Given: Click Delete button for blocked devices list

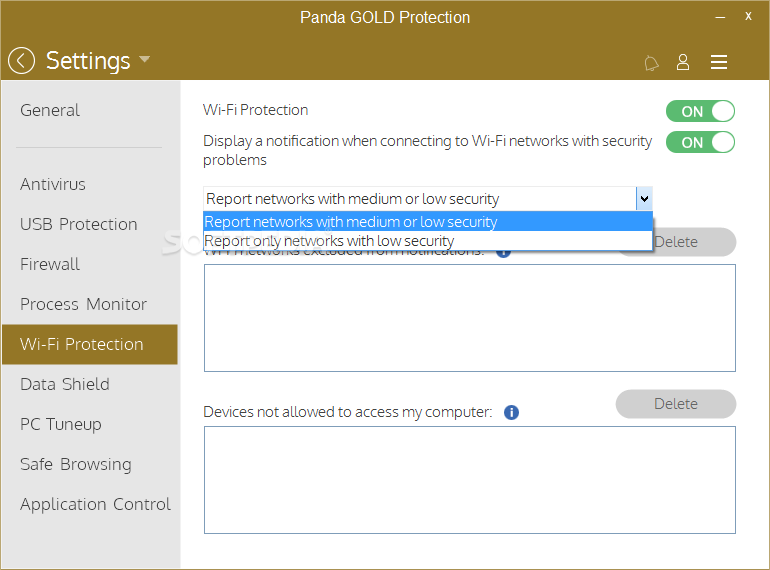Looking at the screenshot, I should tap(676, 404).
